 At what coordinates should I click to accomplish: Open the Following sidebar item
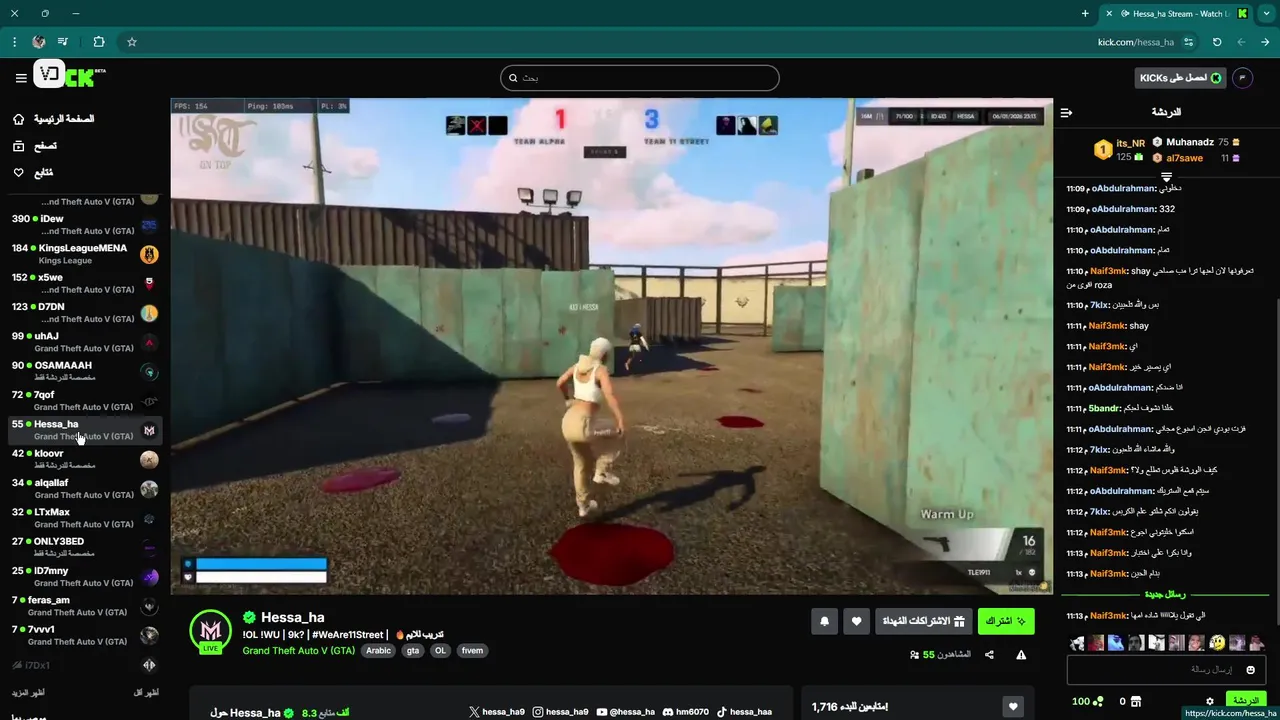pos(35,172)
